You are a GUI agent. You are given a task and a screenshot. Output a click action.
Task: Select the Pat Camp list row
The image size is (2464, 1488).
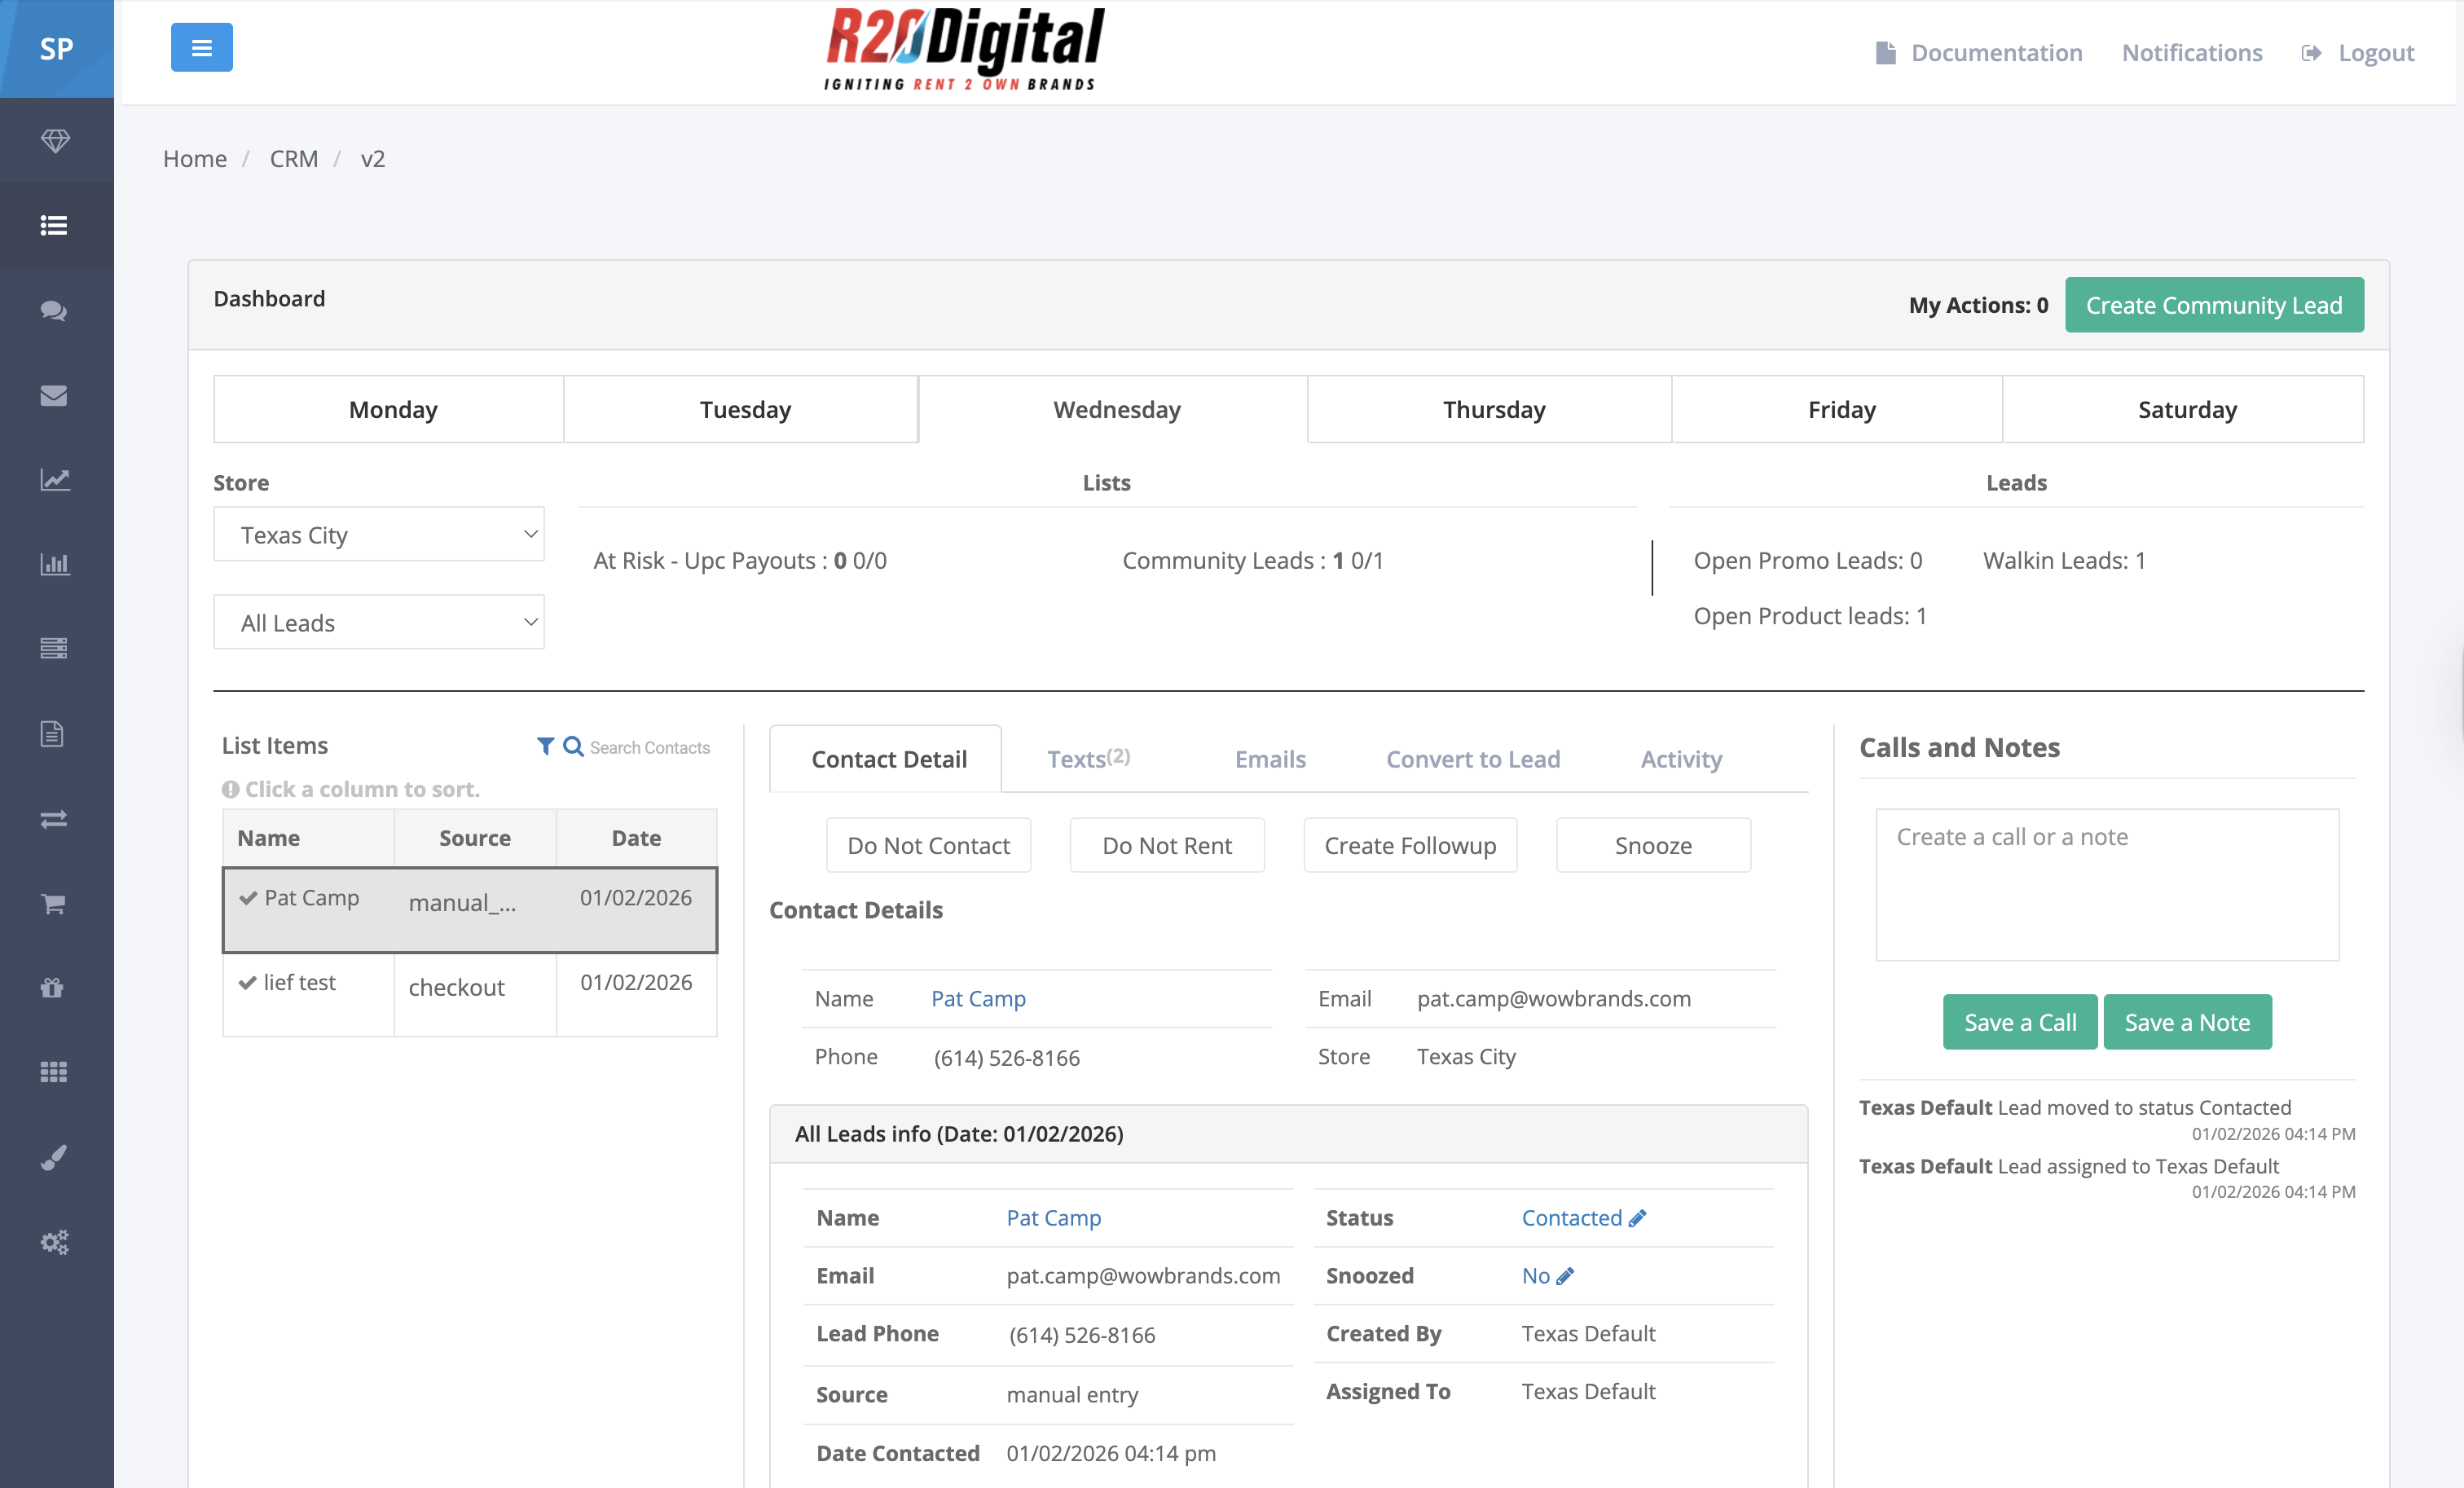point(470,910)
